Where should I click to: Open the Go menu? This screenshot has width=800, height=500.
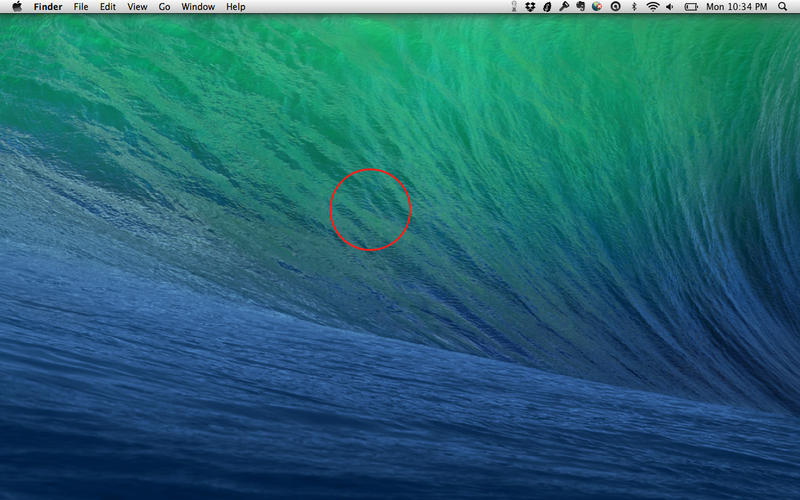pyautogui.click(x=164, y=7)
